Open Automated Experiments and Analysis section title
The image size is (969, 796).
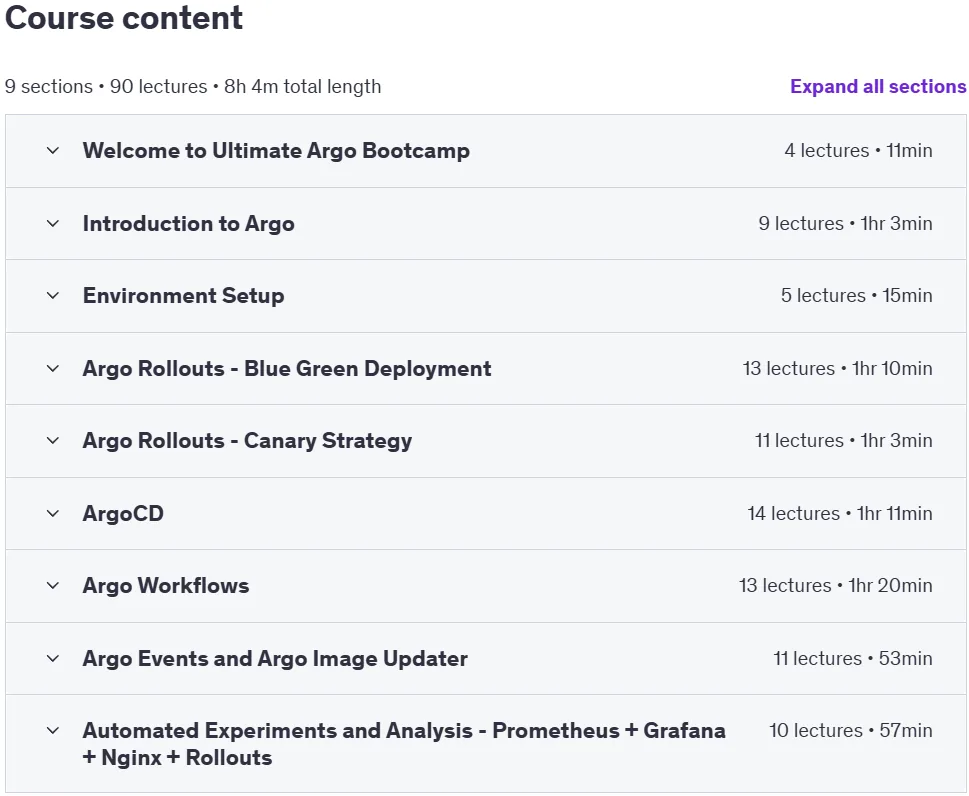pyautogui.click(x=404, y=743)
